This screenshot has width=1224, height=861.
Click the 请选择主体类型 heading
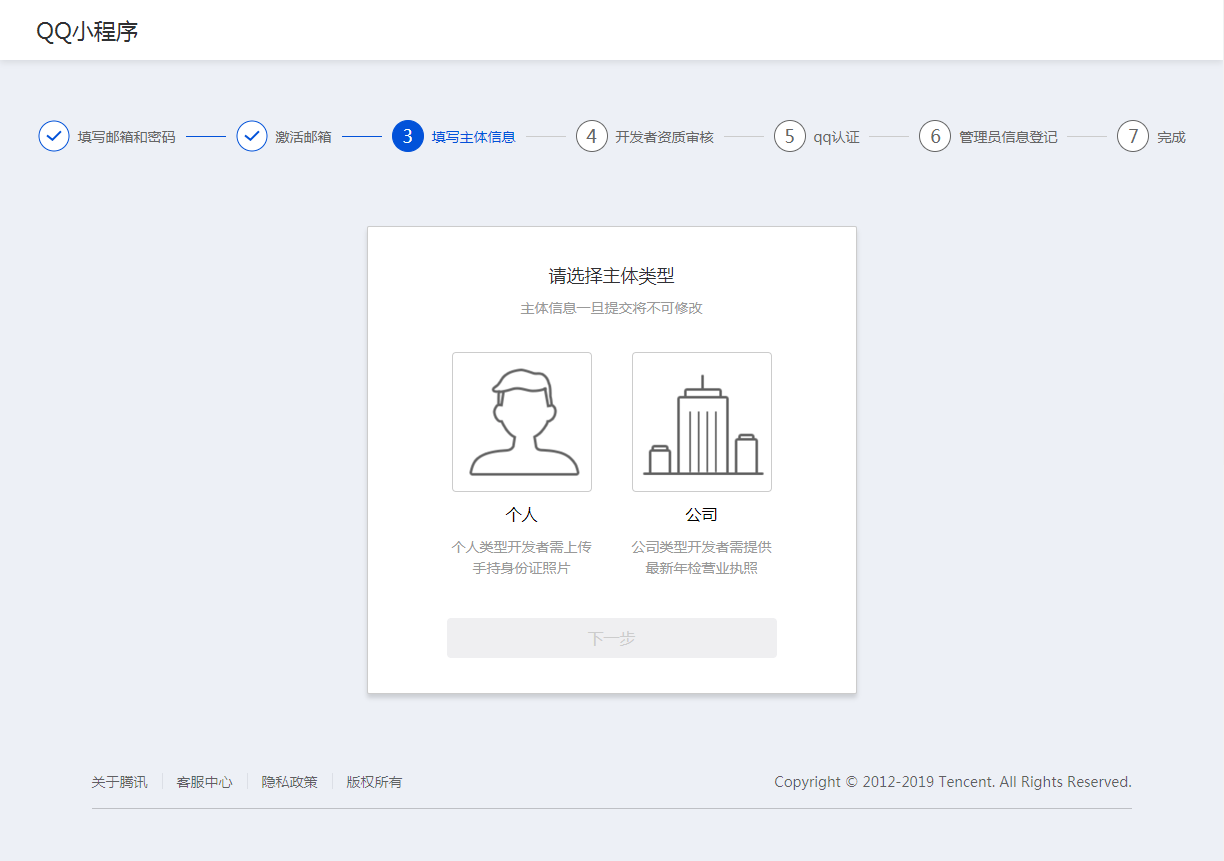[x=612, y=276]
